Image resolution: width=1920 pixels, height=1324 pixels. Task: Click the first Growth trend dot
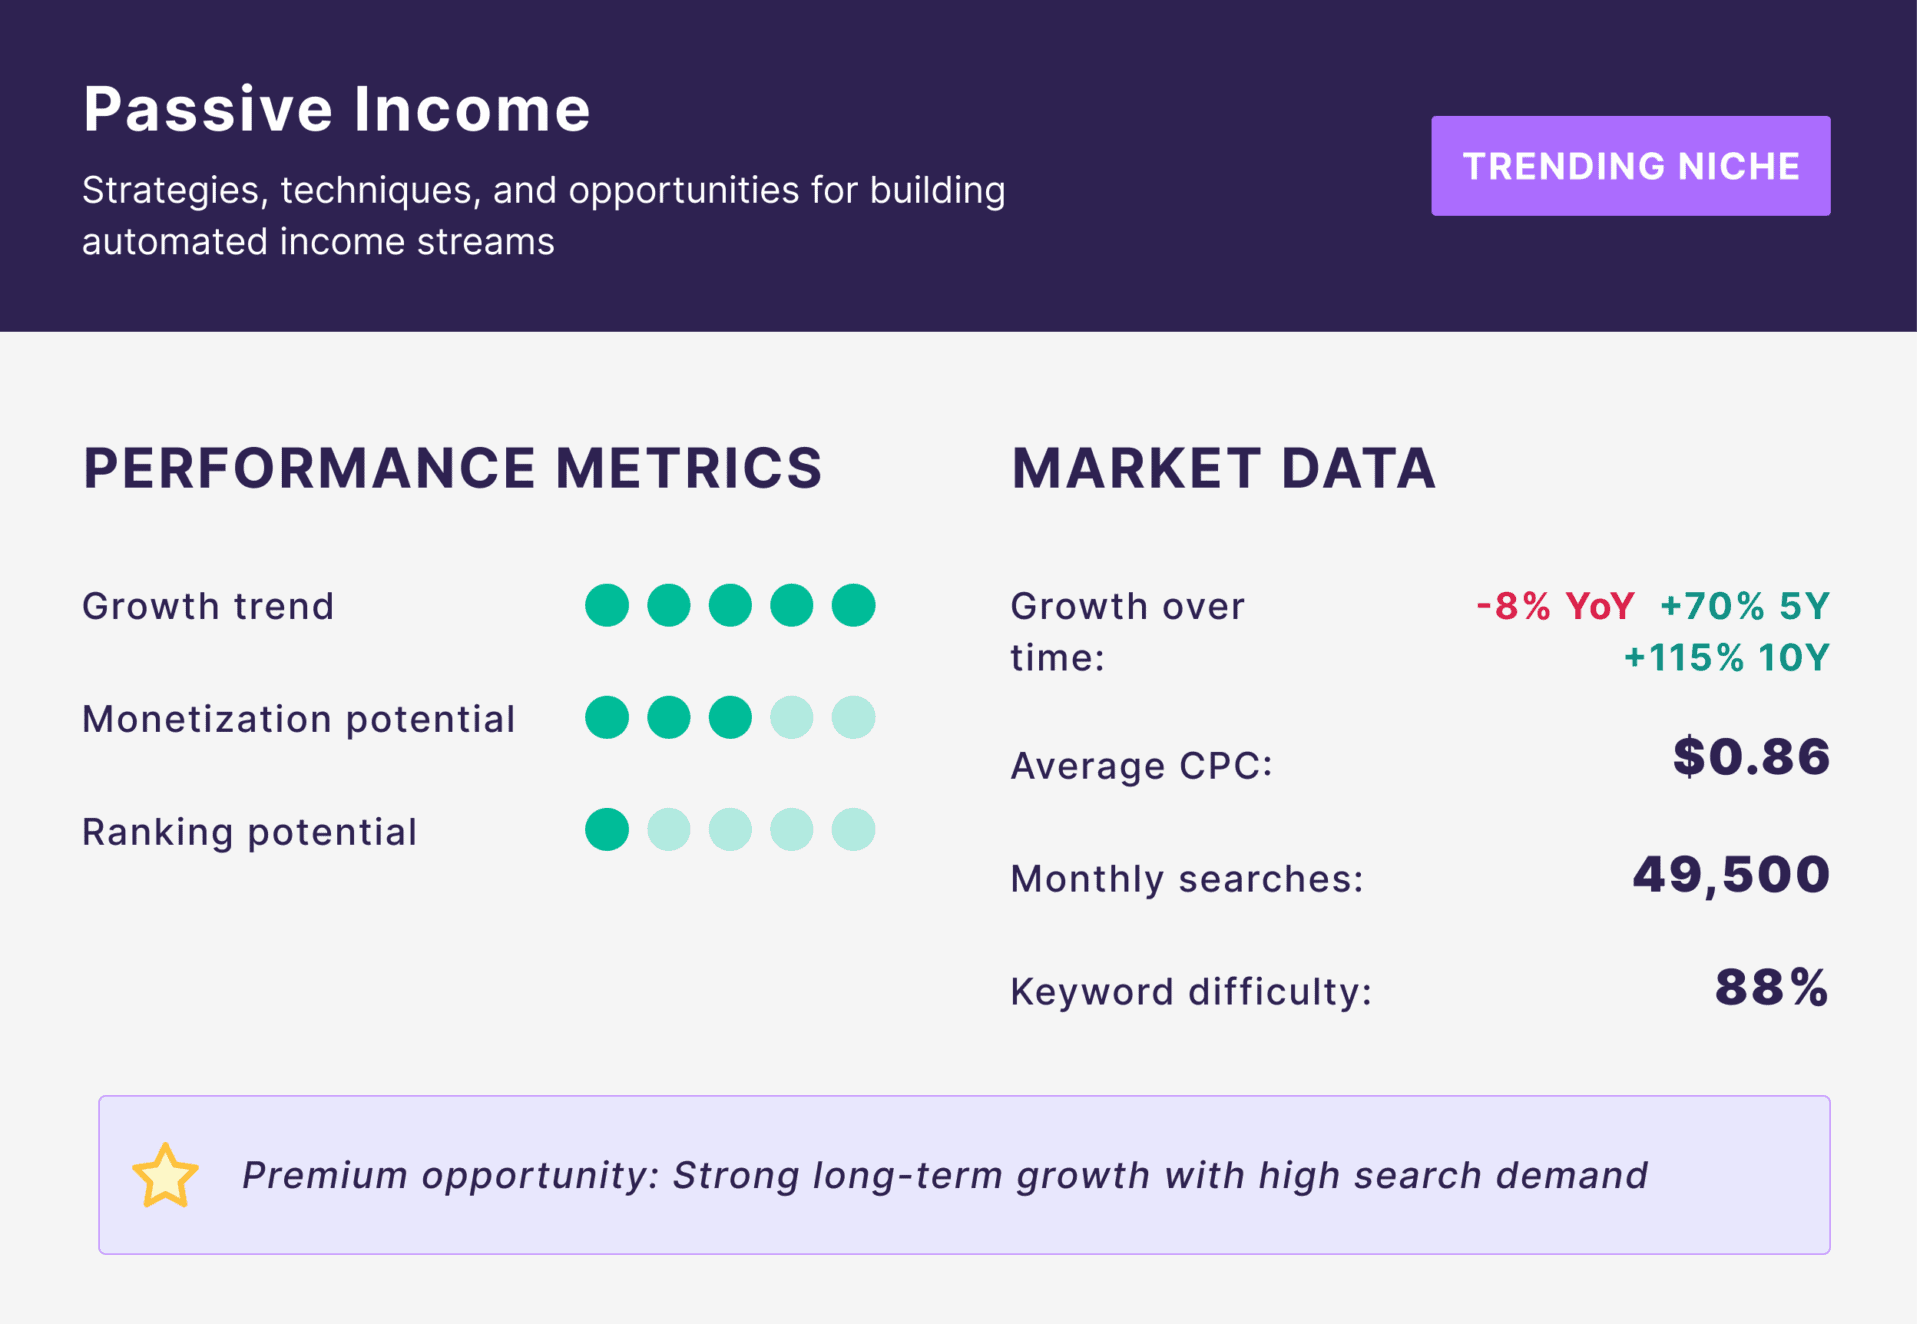click(x=607, y=606)
